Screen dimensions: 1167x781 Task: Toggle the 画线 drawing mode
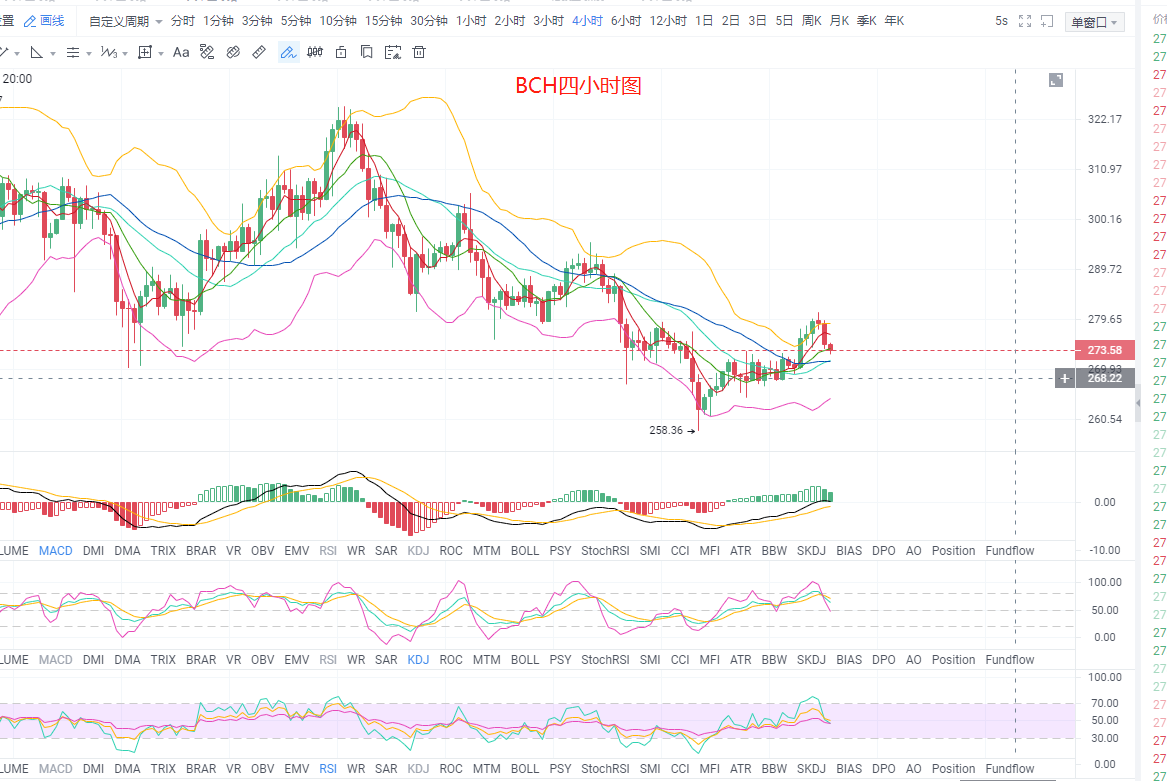click(x=44, y=21)
